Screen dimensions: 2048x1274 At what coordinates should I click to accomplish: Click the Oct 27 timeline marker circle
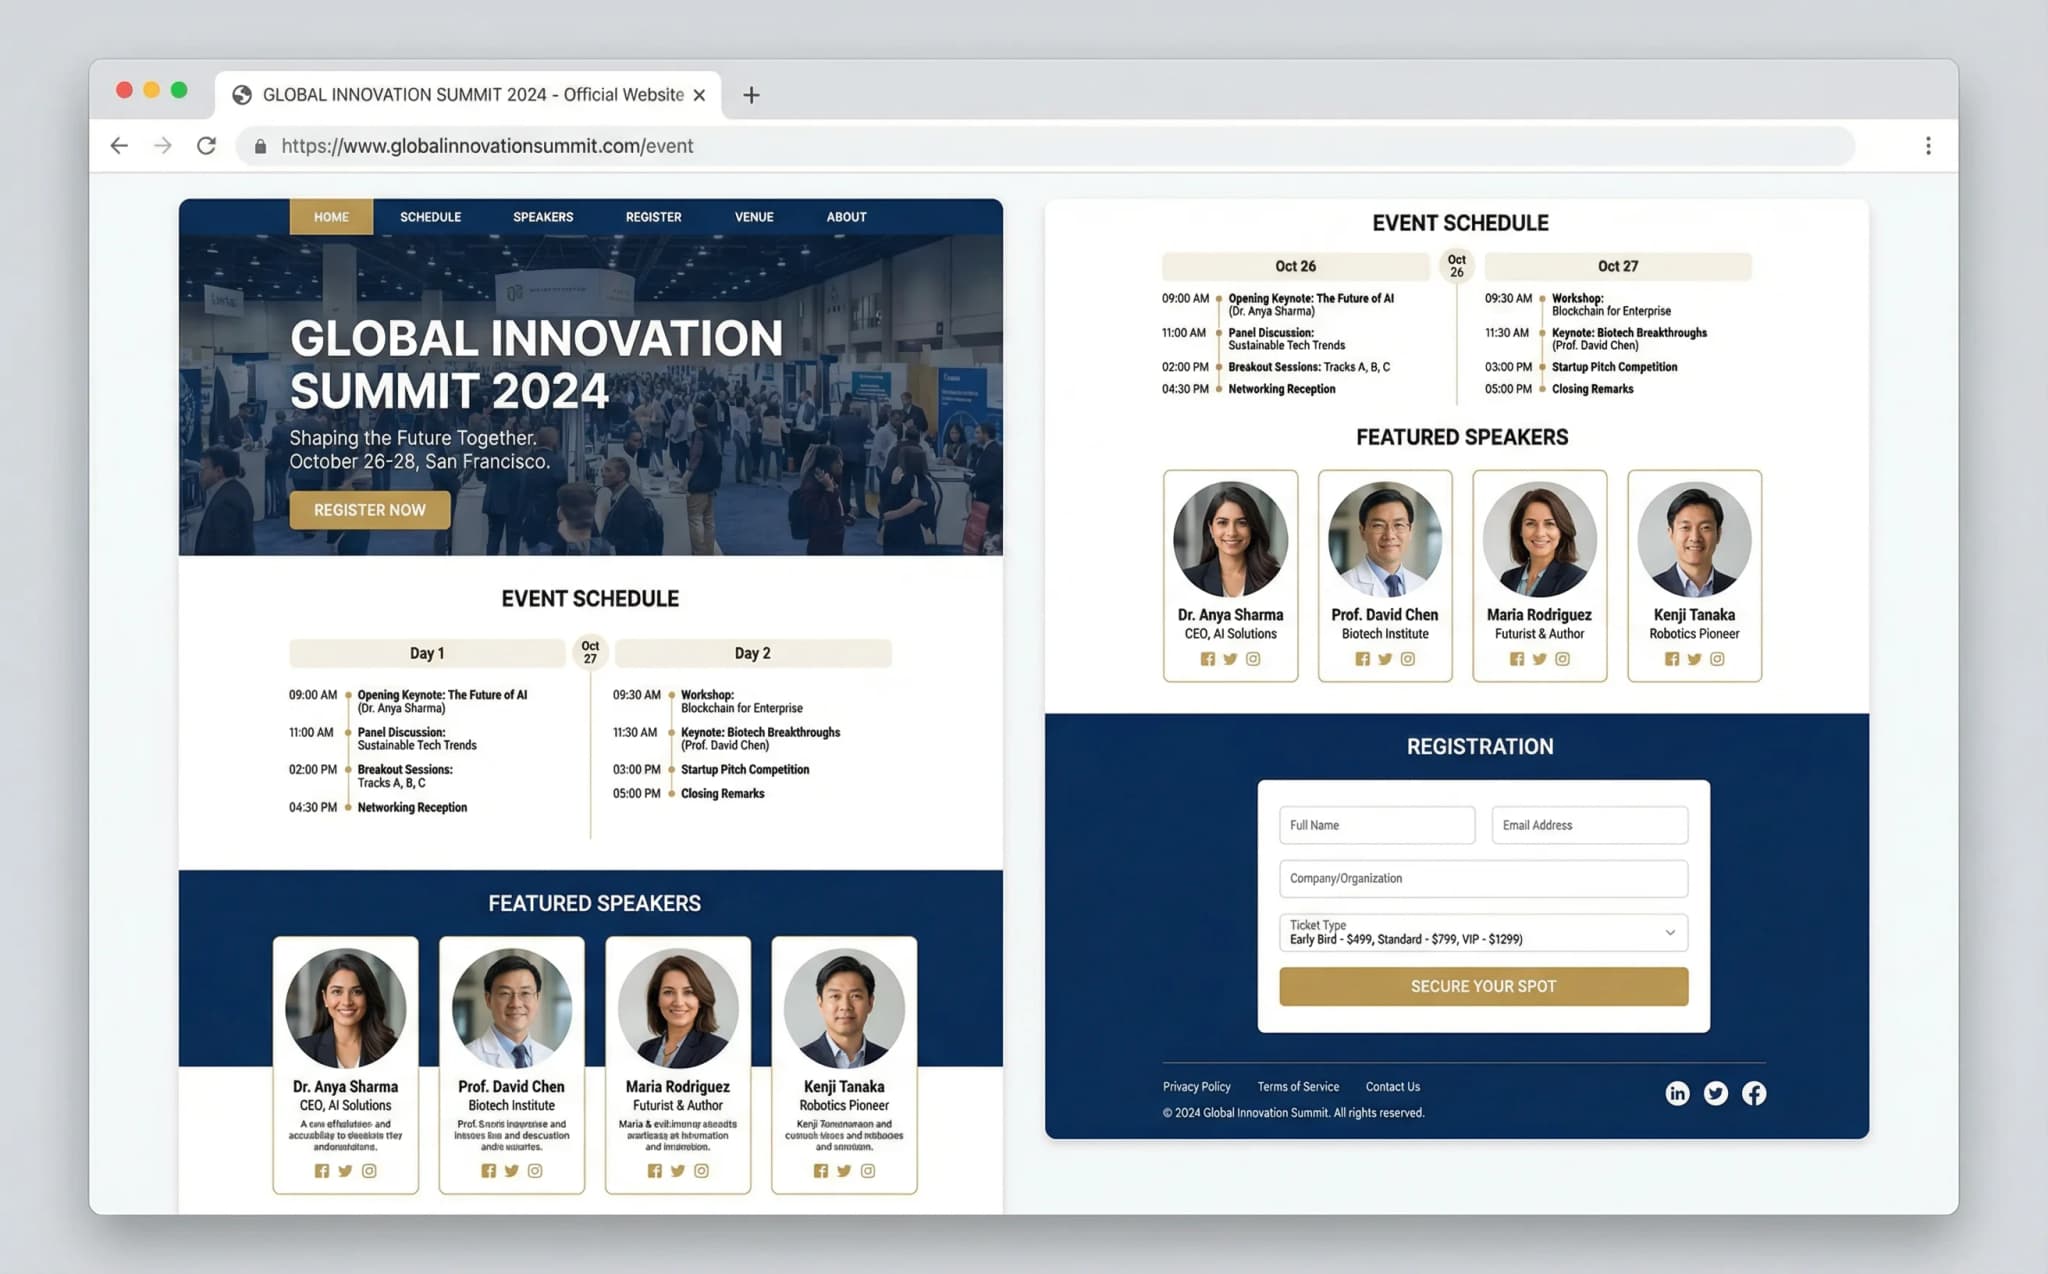point(589,652)
